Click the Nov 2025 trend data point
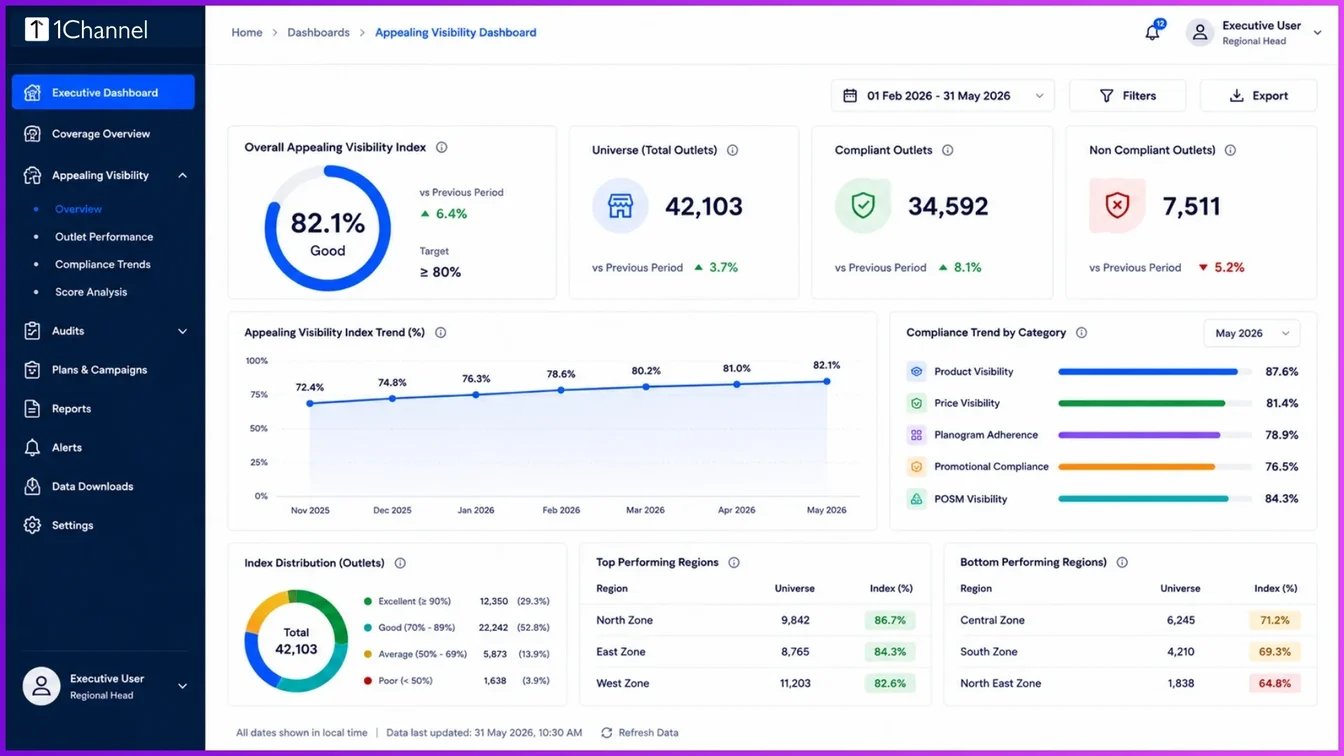Screen dimensions: 1344x756 (x=310, y=404)
